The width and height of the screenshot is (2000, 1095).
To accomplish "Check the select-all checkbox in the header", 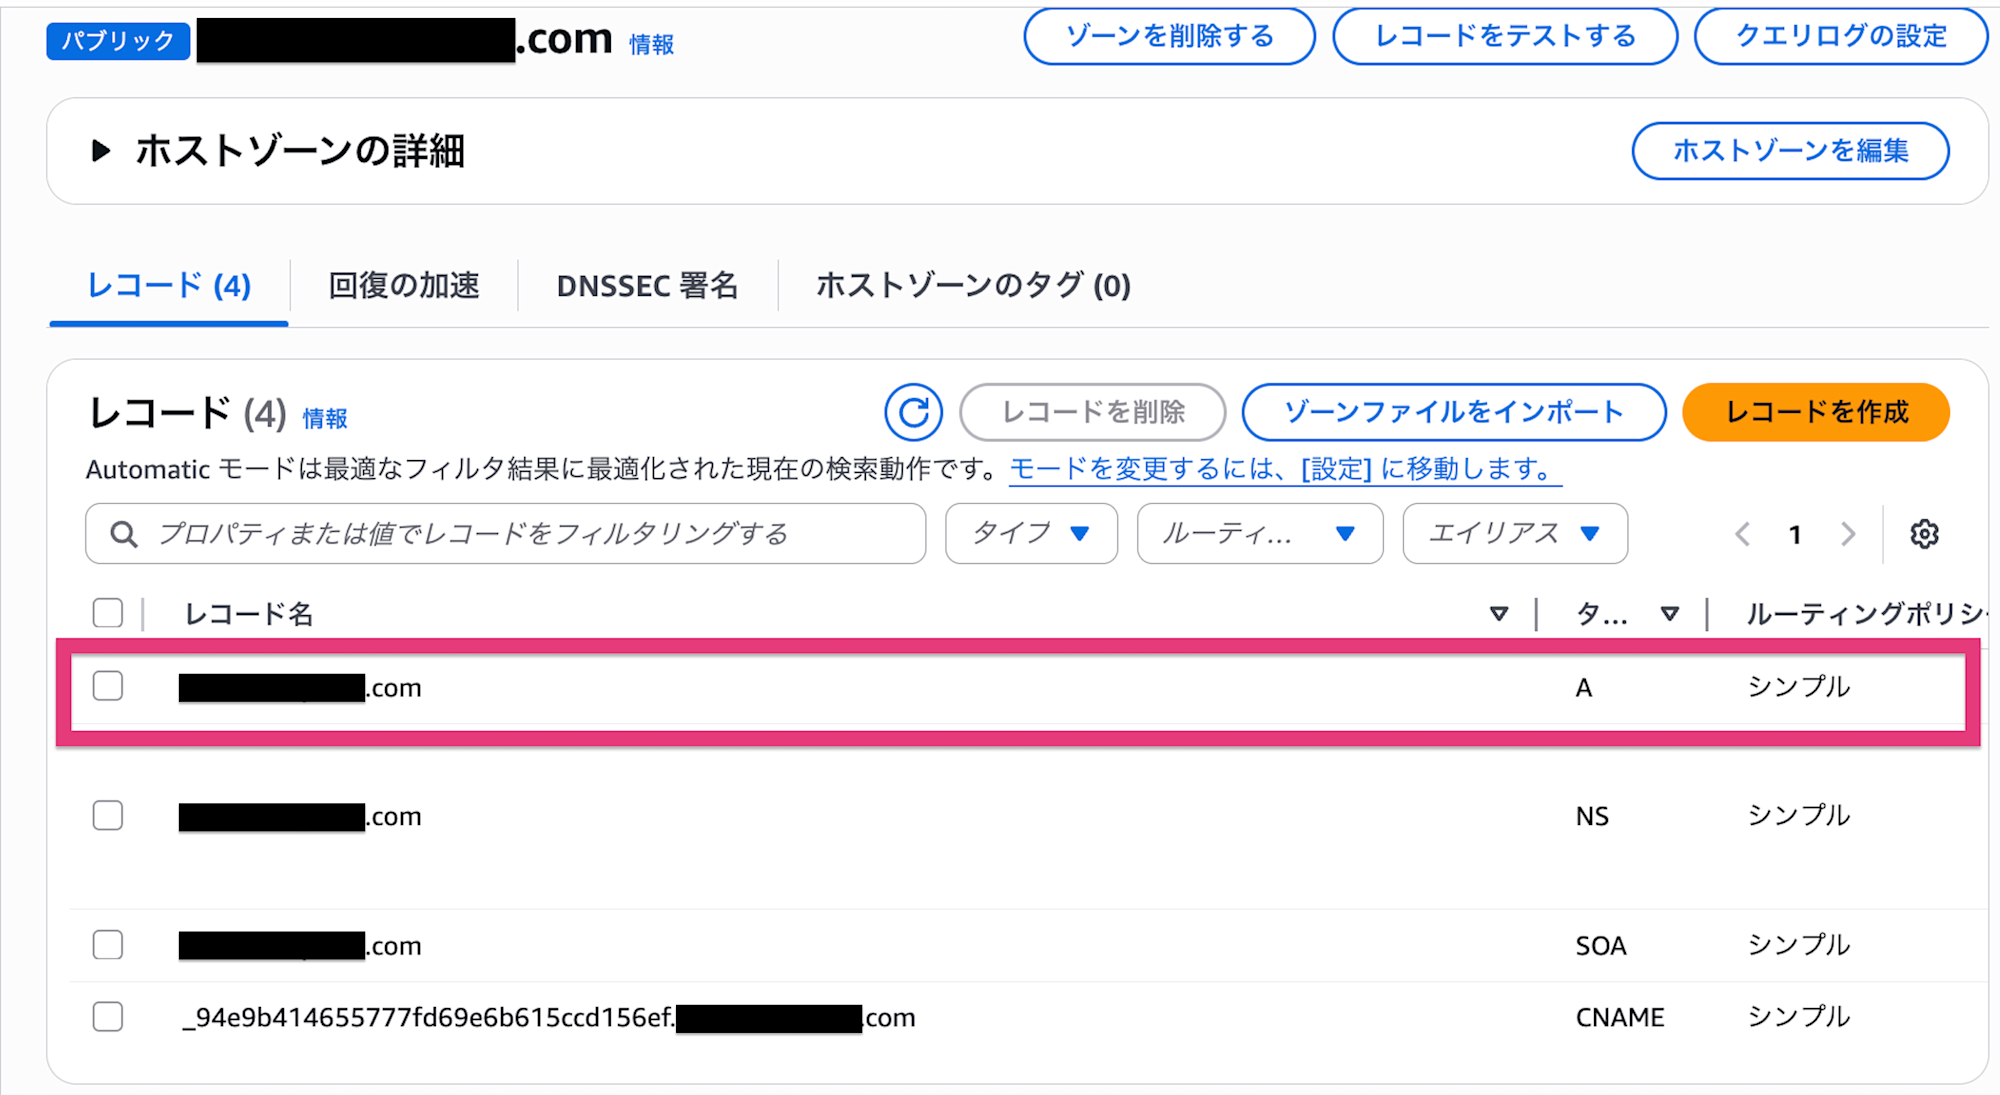I will tap(107, 611).
